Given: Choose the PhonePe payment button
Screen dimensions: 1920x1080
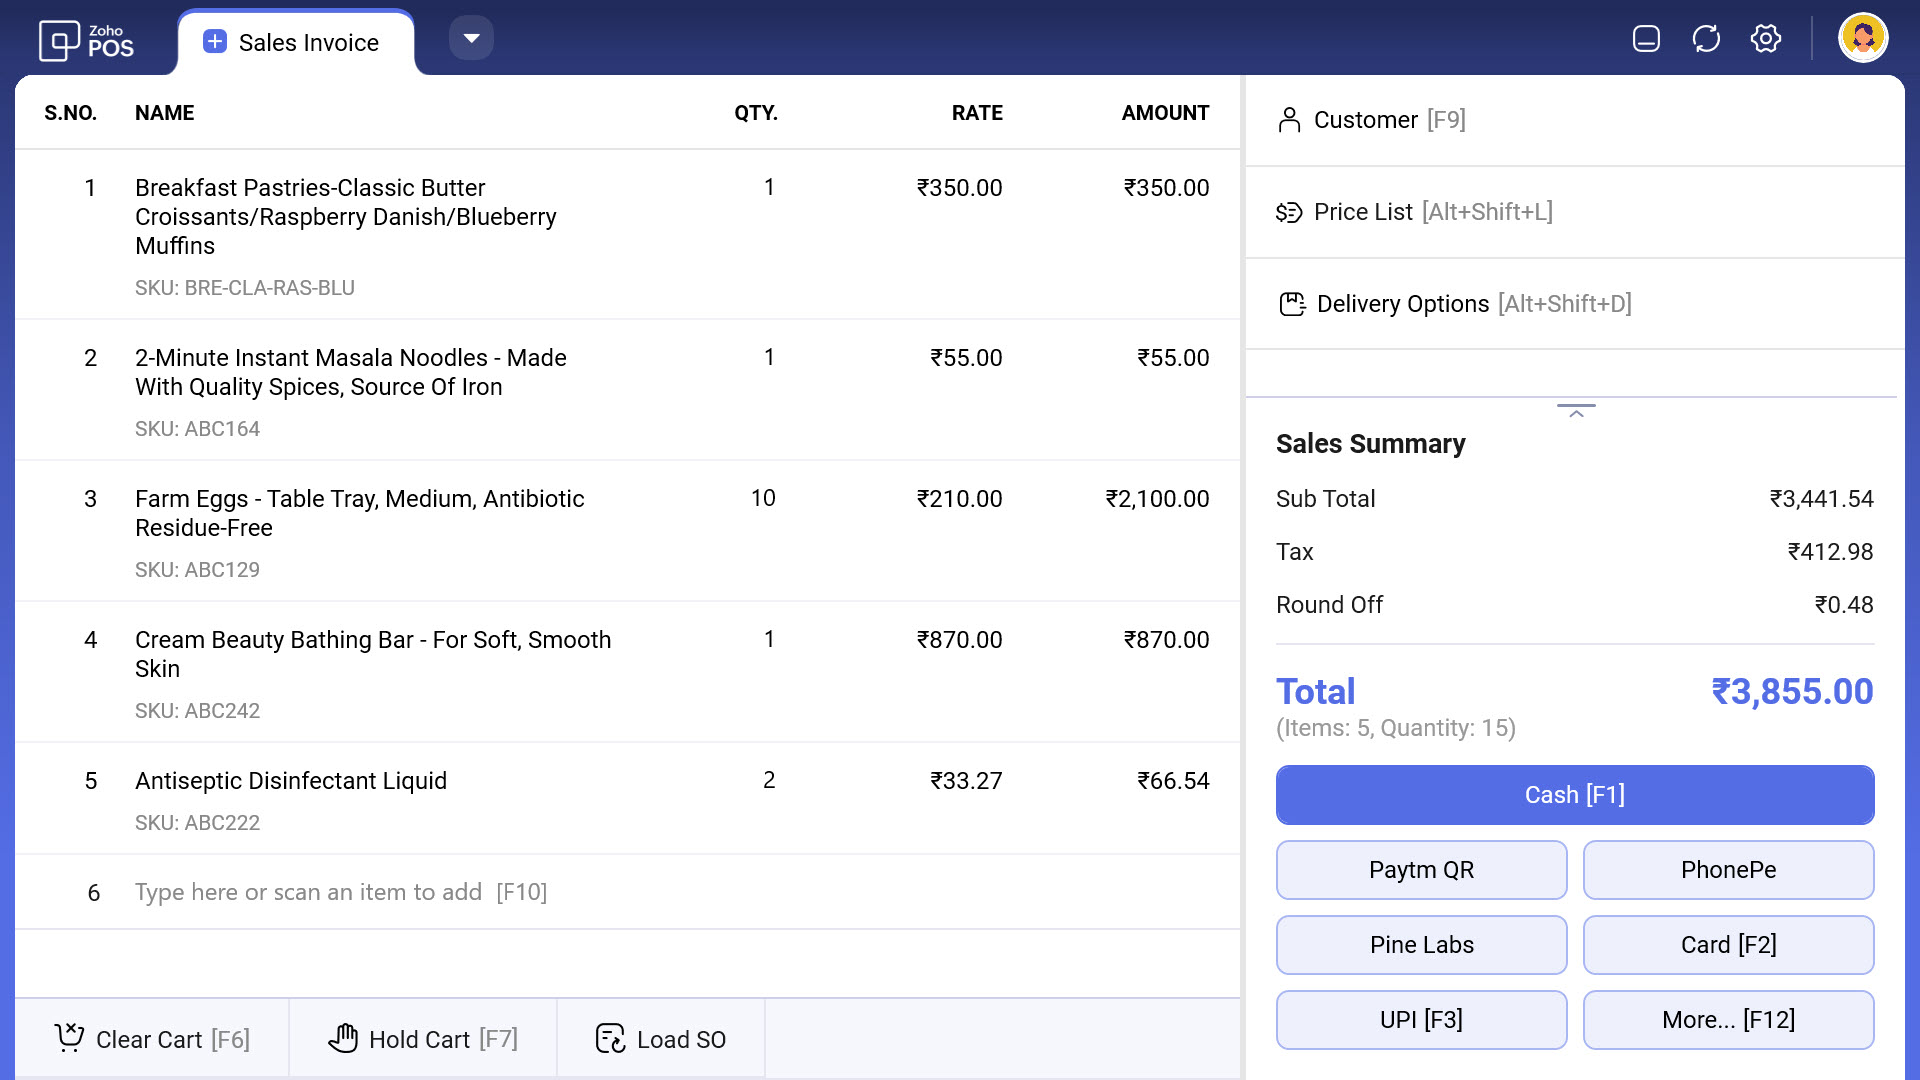Looking at the screenshot, I should click(x=1727, y=870).
